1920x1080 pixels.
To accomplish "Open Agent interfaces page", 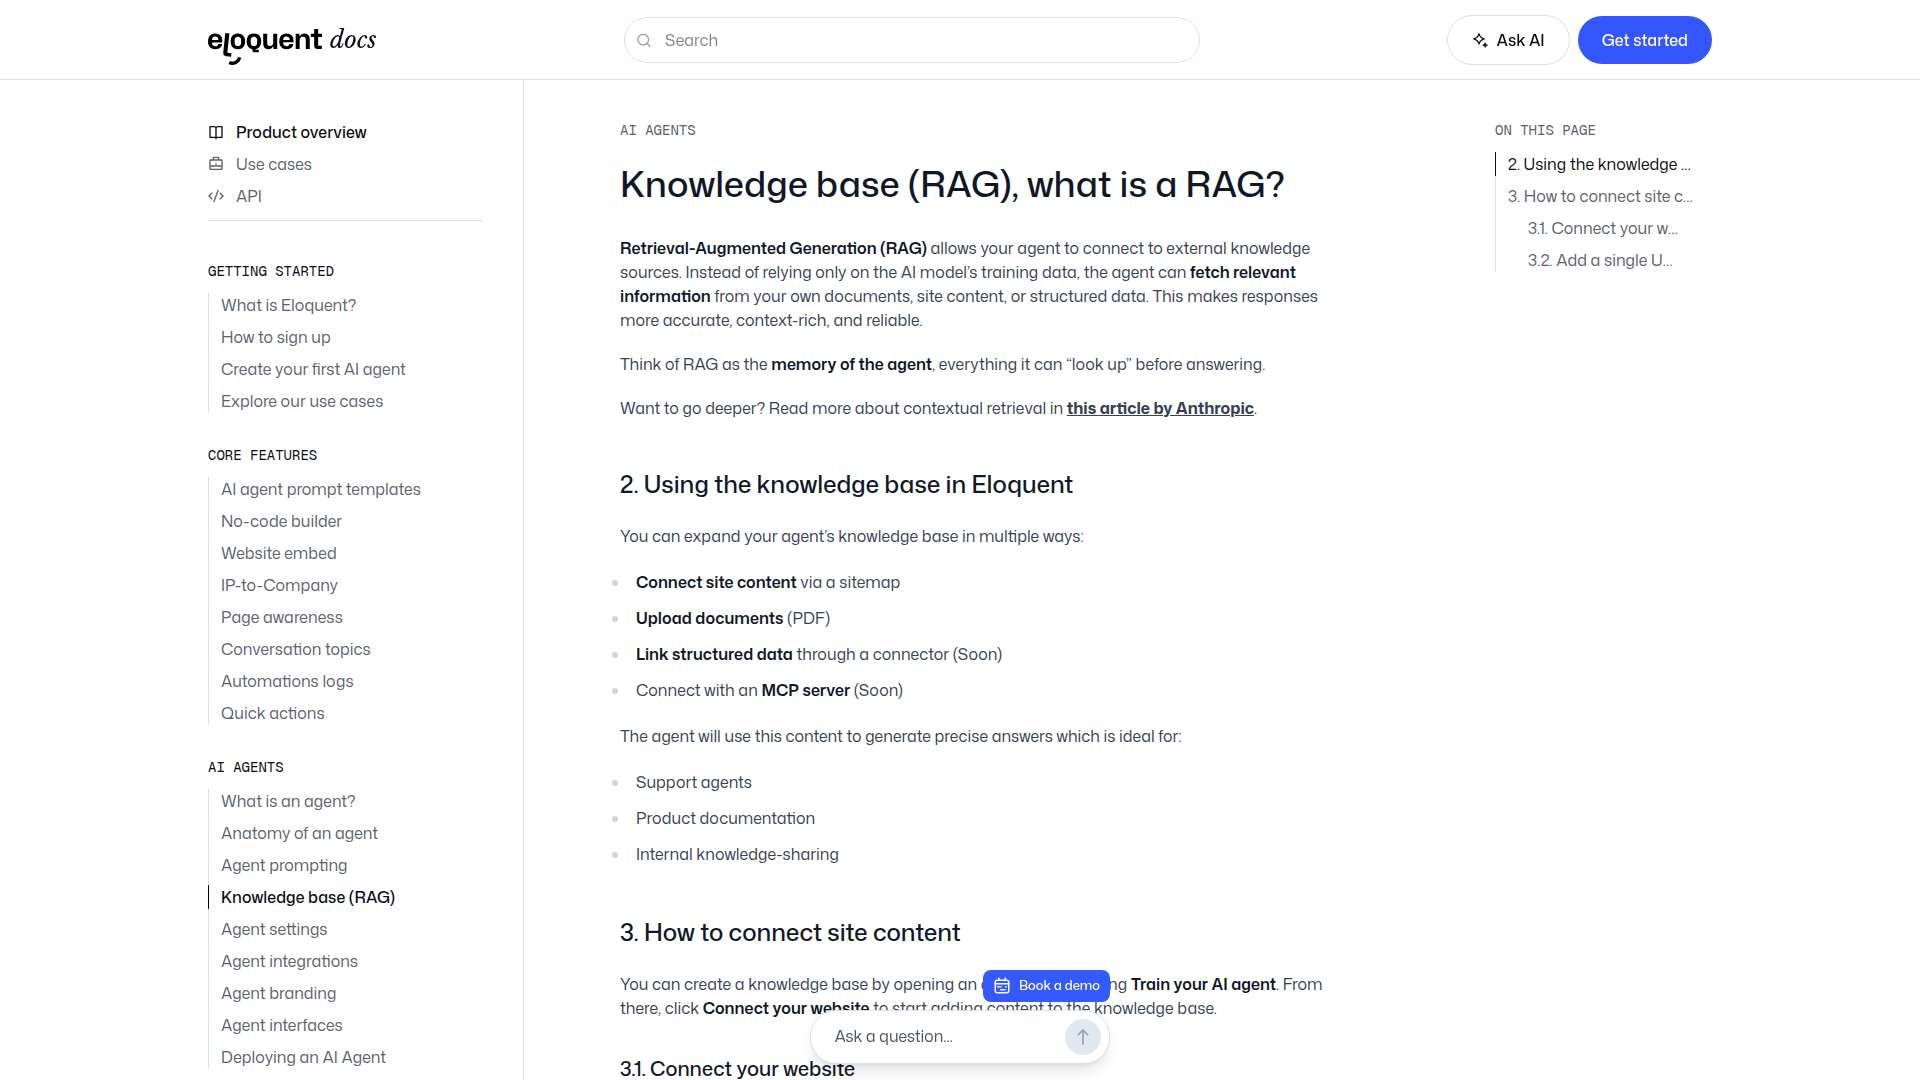I will click(282, 1025).
